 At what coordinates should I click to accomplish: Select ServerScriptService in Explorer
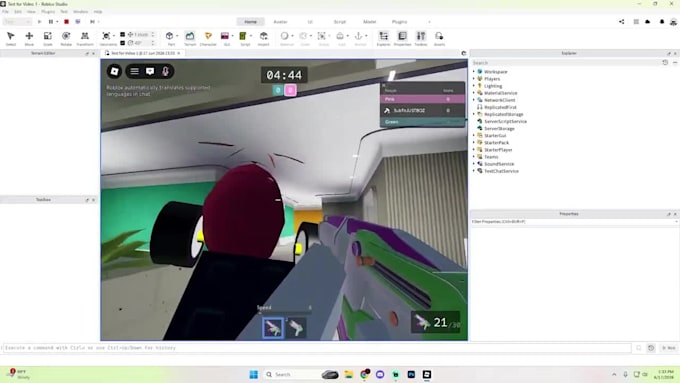(505, 121)
